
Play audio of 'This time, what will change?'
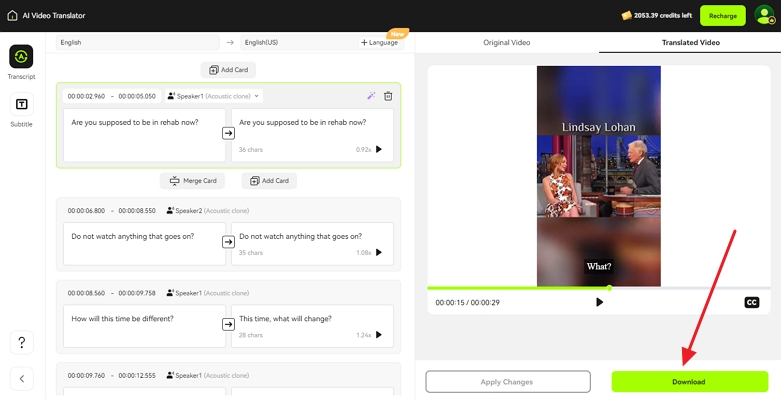click(379, 335)
